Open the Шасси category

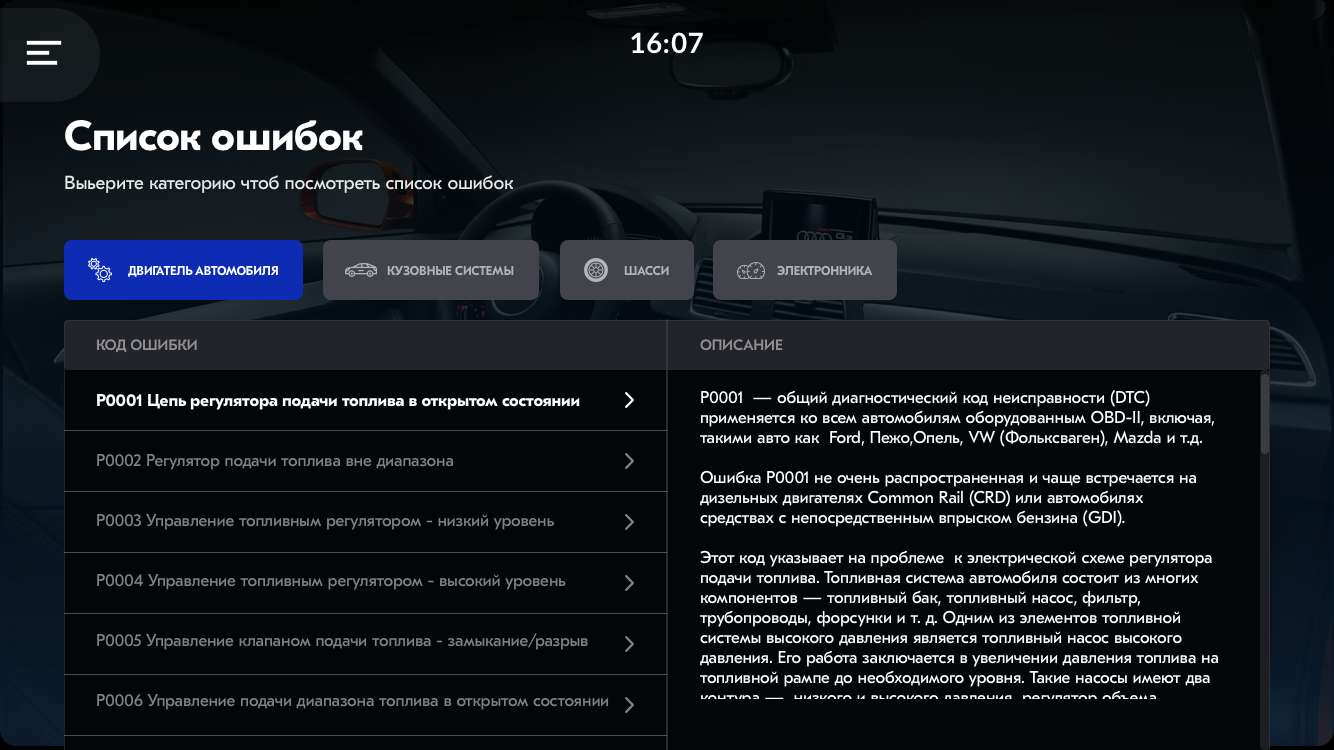(627, 270)
